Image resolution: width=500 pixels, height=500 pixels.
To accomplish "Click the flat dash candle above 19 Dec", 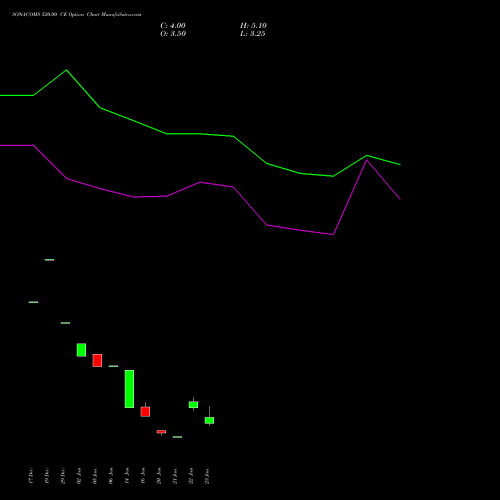I will coord(49,260).
